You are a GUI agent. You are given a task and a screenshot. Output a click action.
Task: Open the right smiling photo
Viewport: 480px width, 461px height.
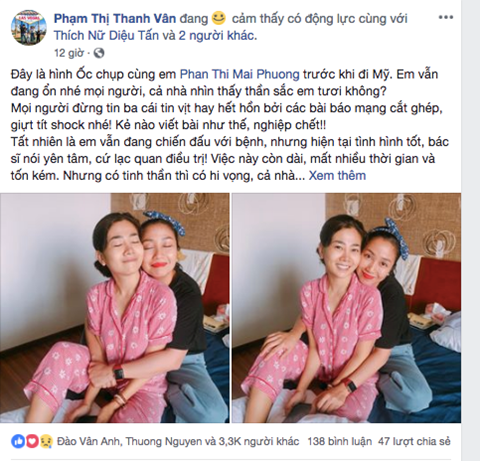(346, 308)
